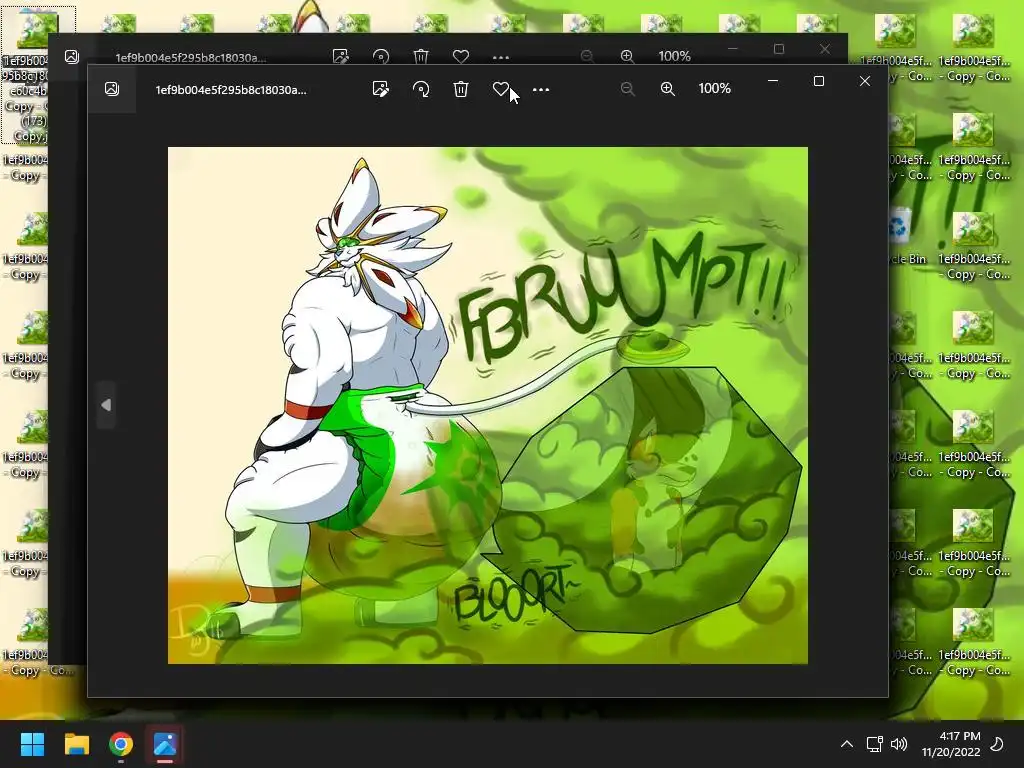Image resolution: width=1024 pixels, height=768 pixels.
Task: Open the taskbar clock and date
Action: click(x=951, y=744)
